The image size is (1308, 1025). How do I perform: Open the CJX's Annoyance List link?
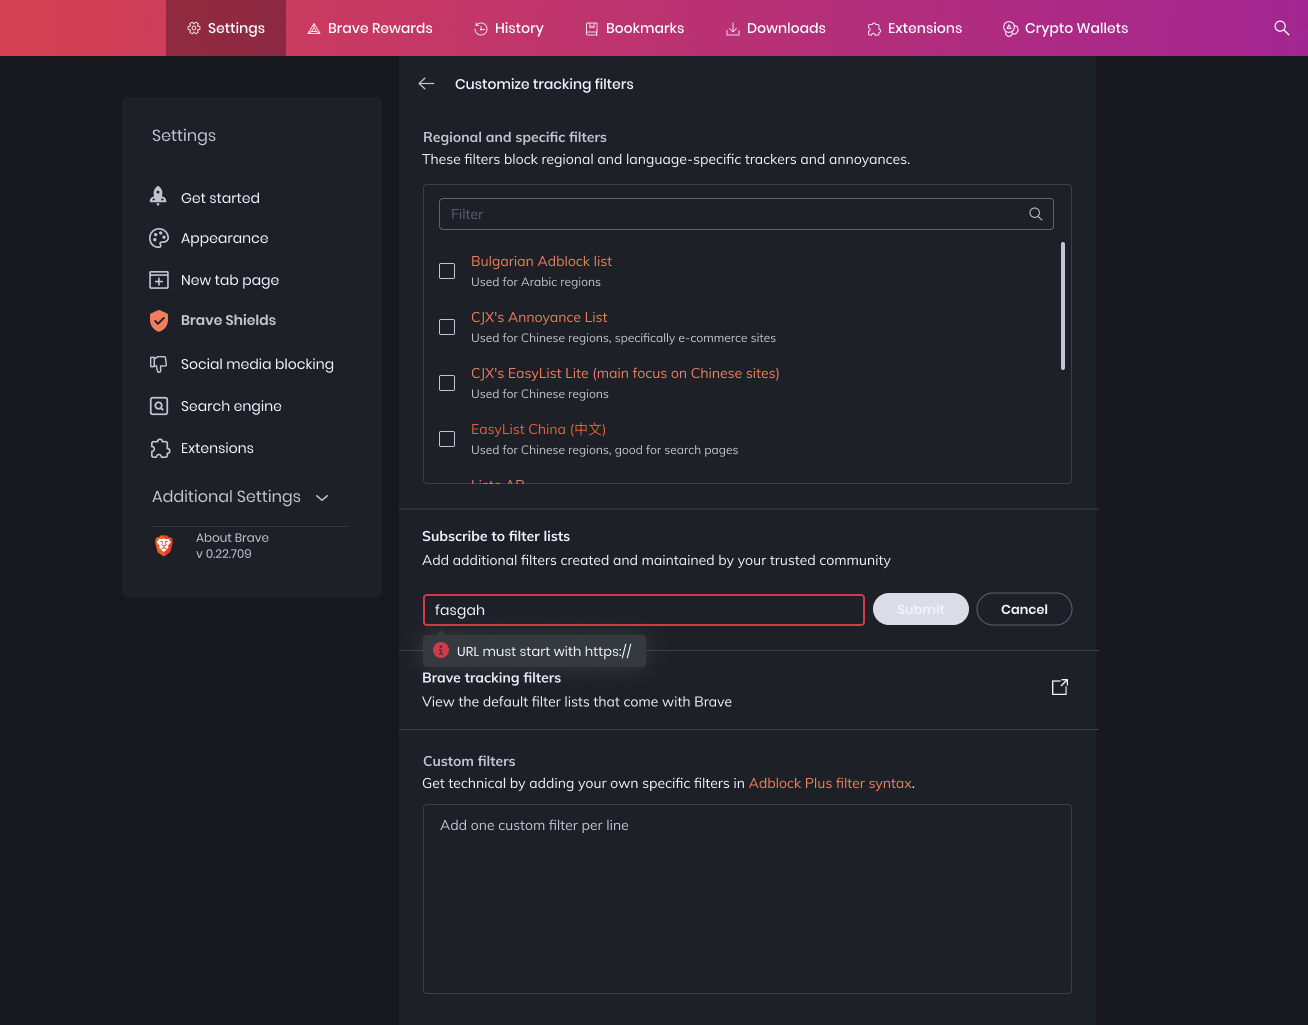[539, 317]
